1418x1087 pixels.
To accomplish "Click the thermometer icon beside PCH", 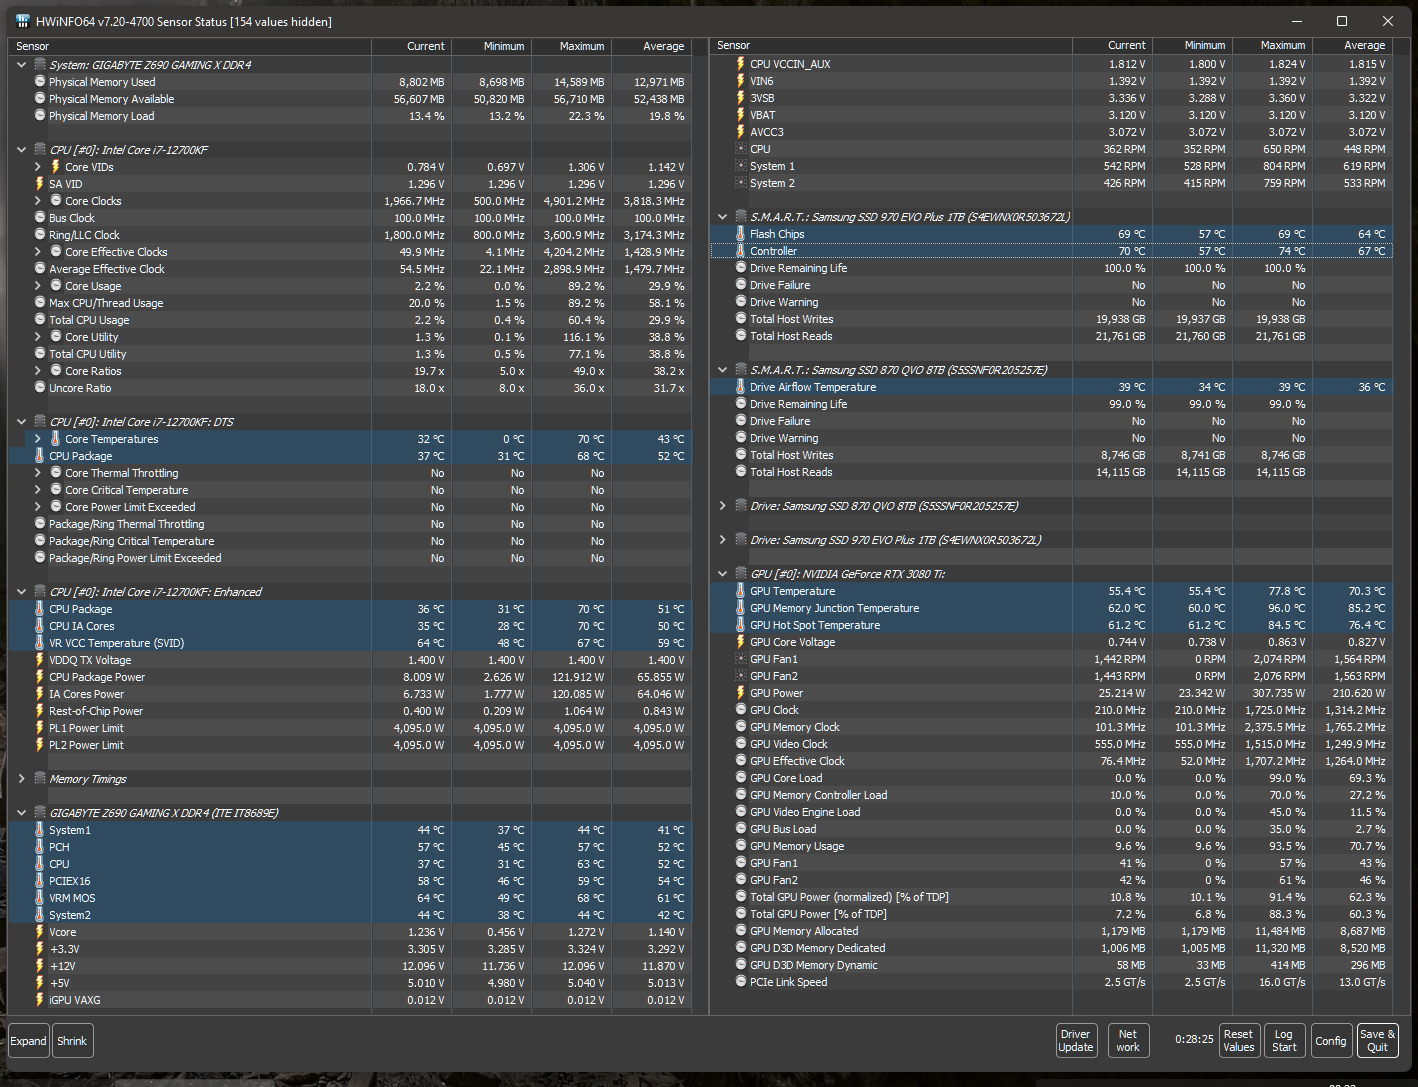I will pos(40,847).
